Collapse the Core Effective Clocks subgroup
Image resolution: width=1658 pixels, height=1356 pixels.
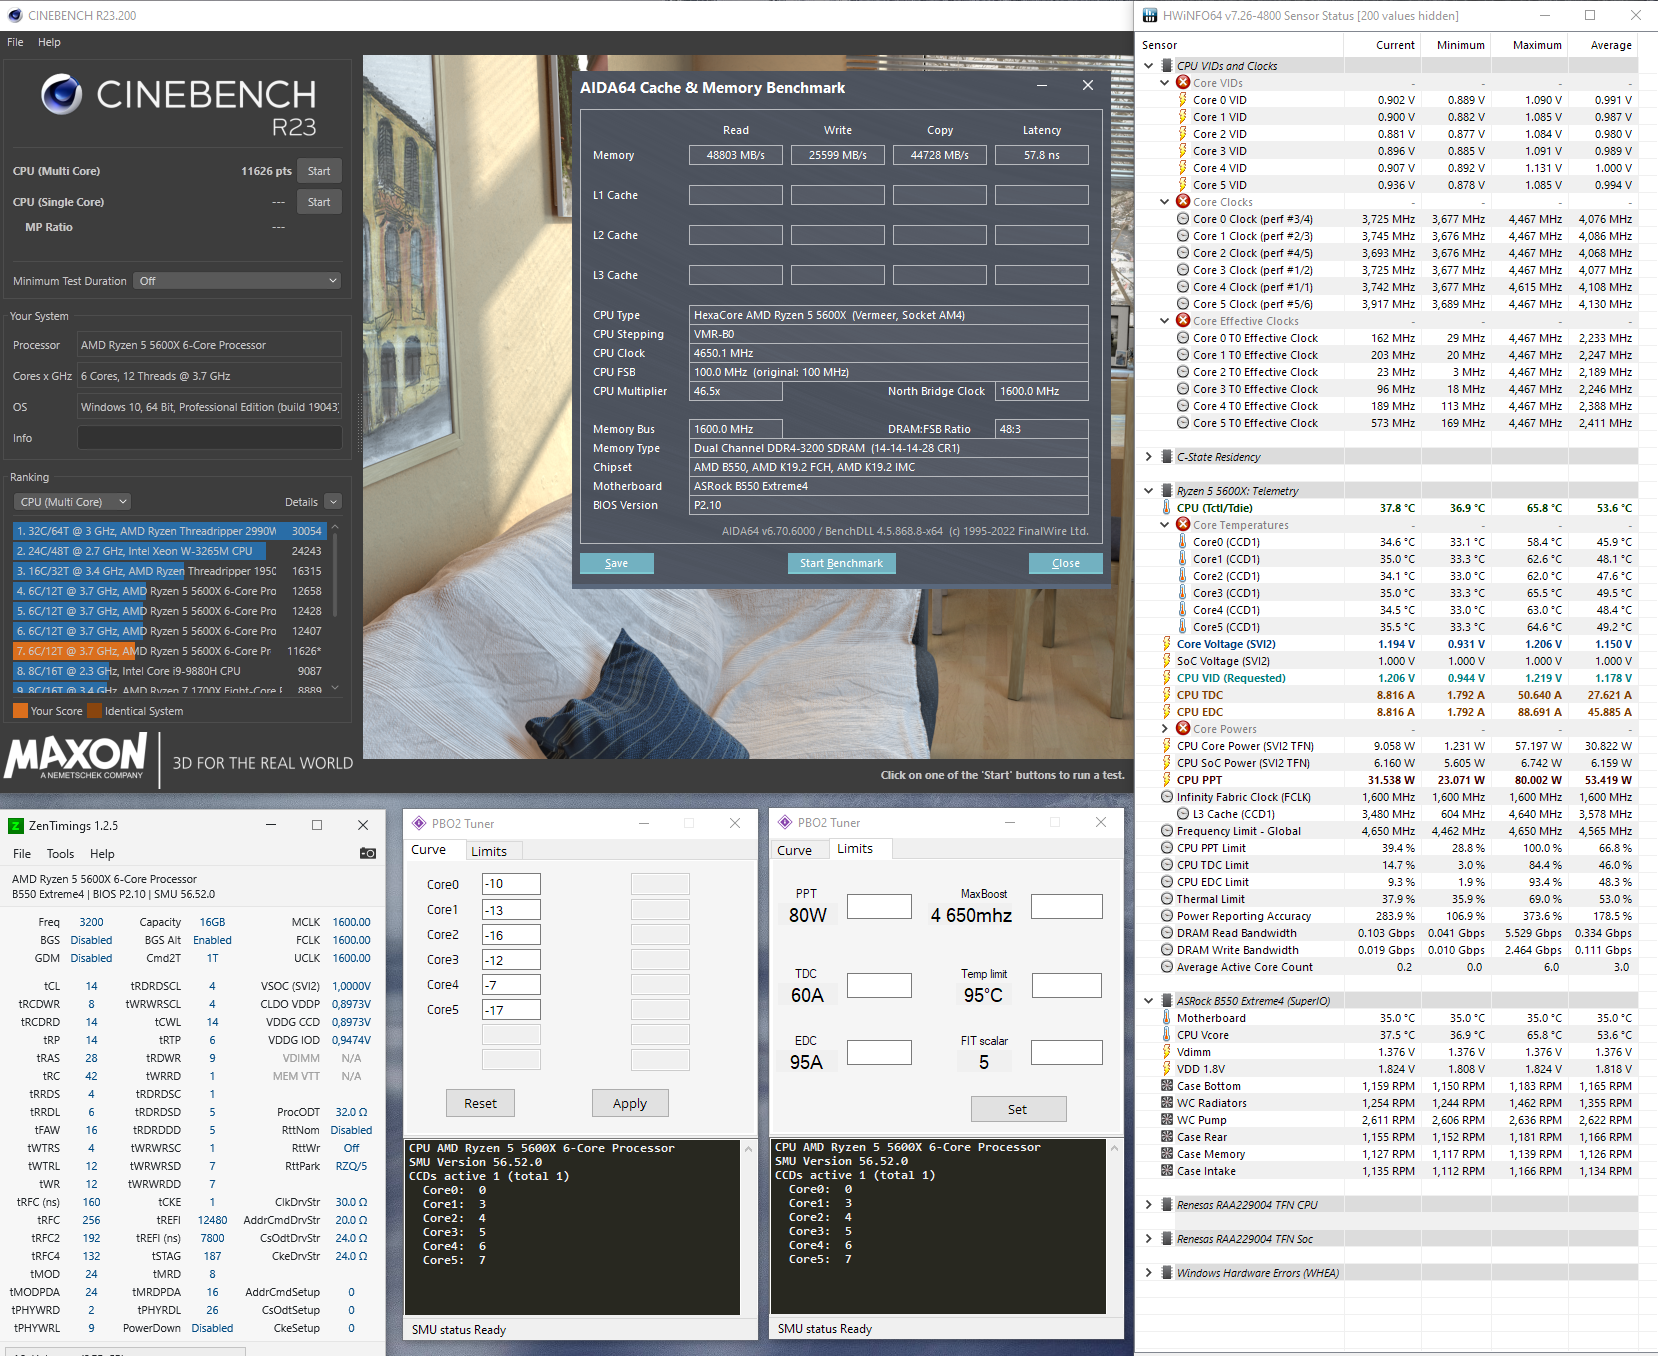pyautogui.click(x=1165, y=321)
